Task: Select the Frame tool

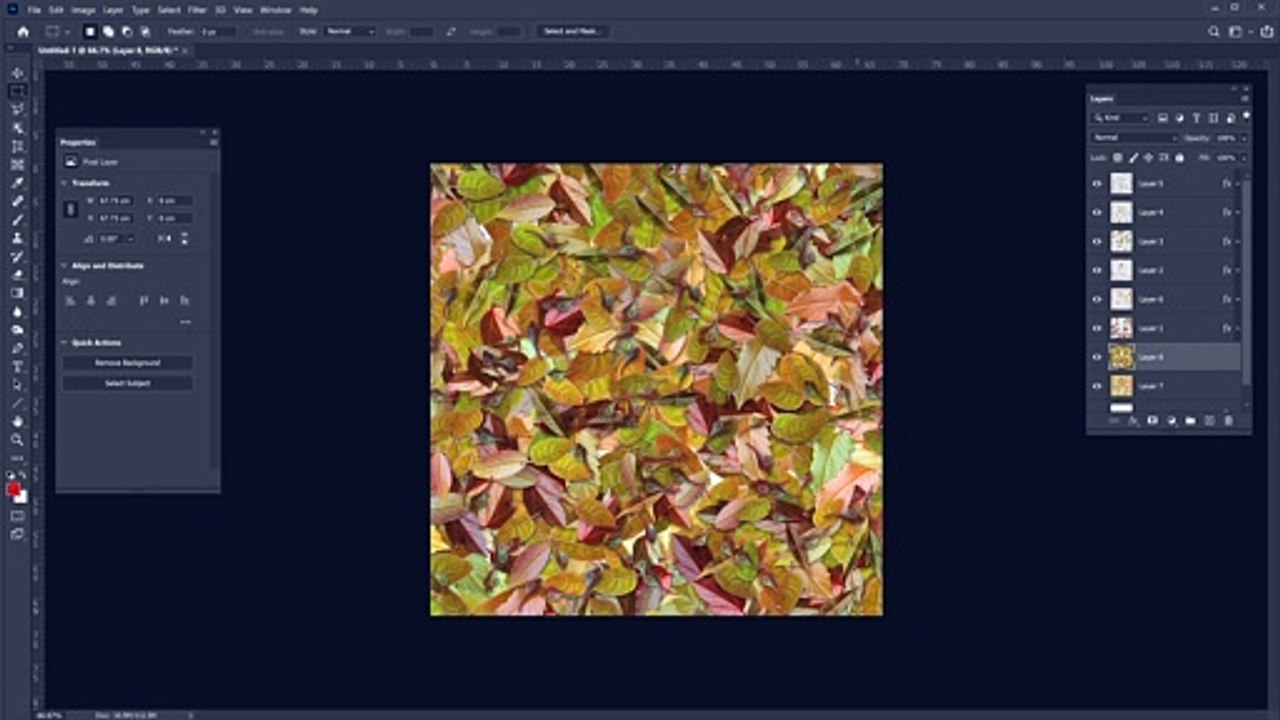Action: [17, 165]
